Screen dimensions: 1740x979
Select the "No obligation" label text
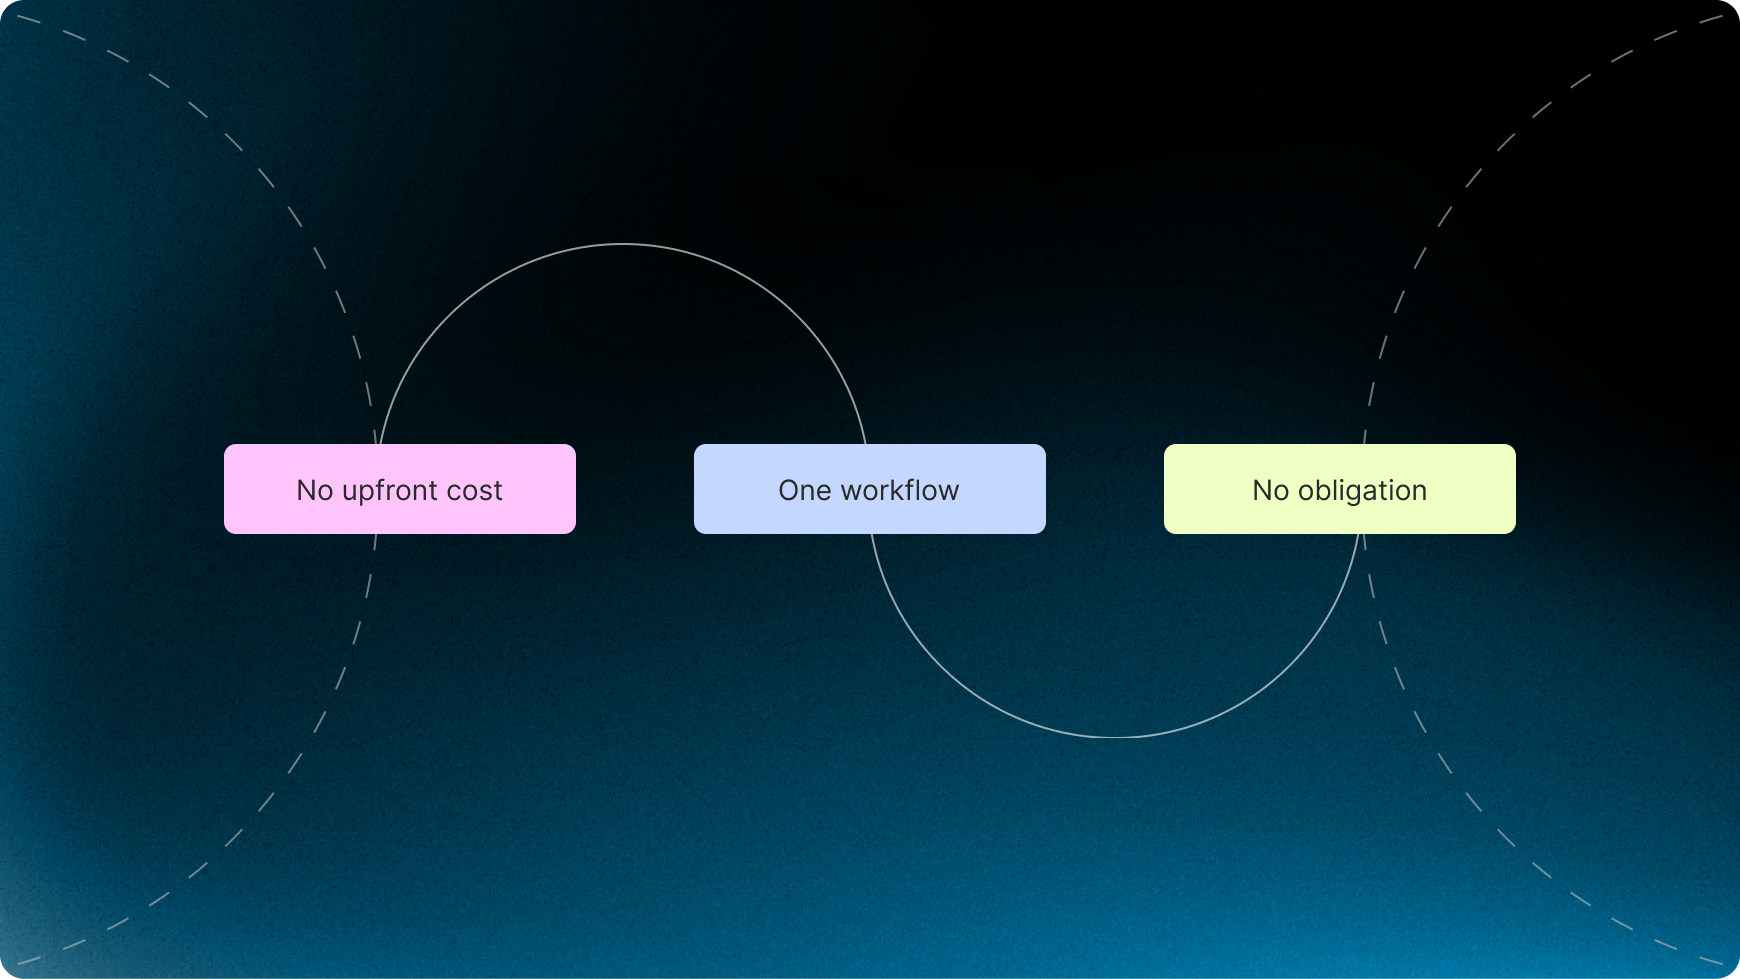(x=1340, y=490)
